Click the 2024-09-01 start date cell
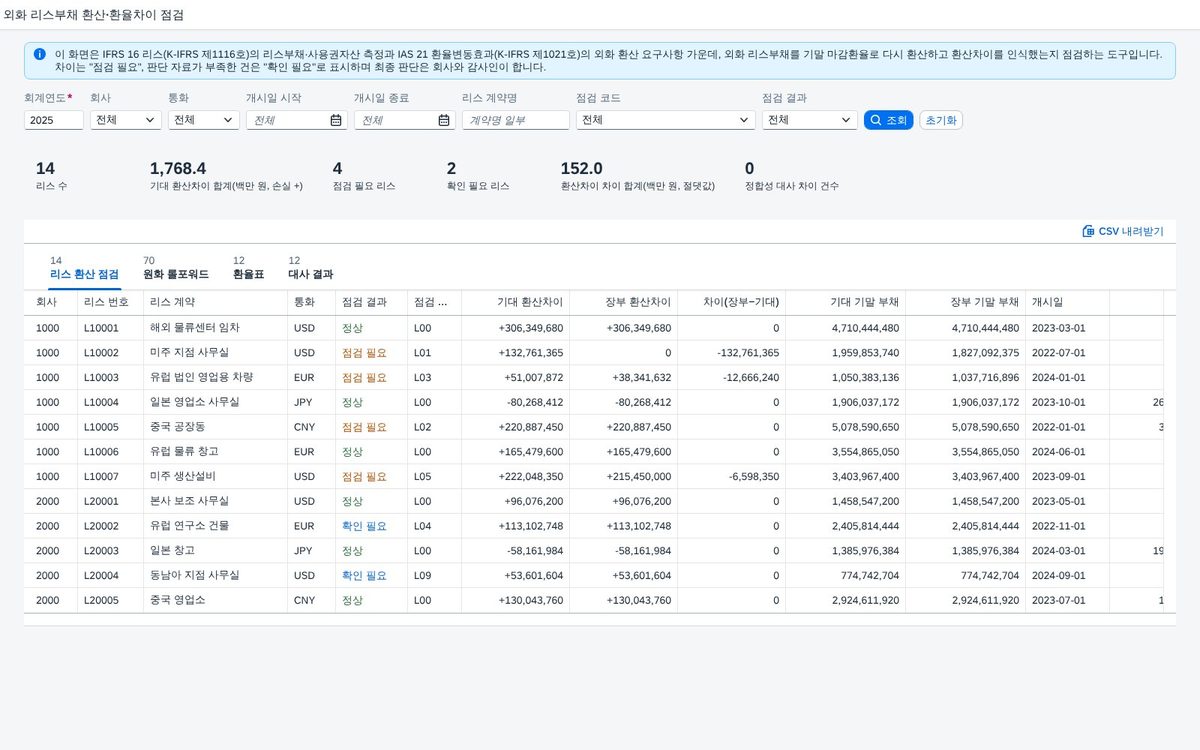 (x=1058, y=576)
